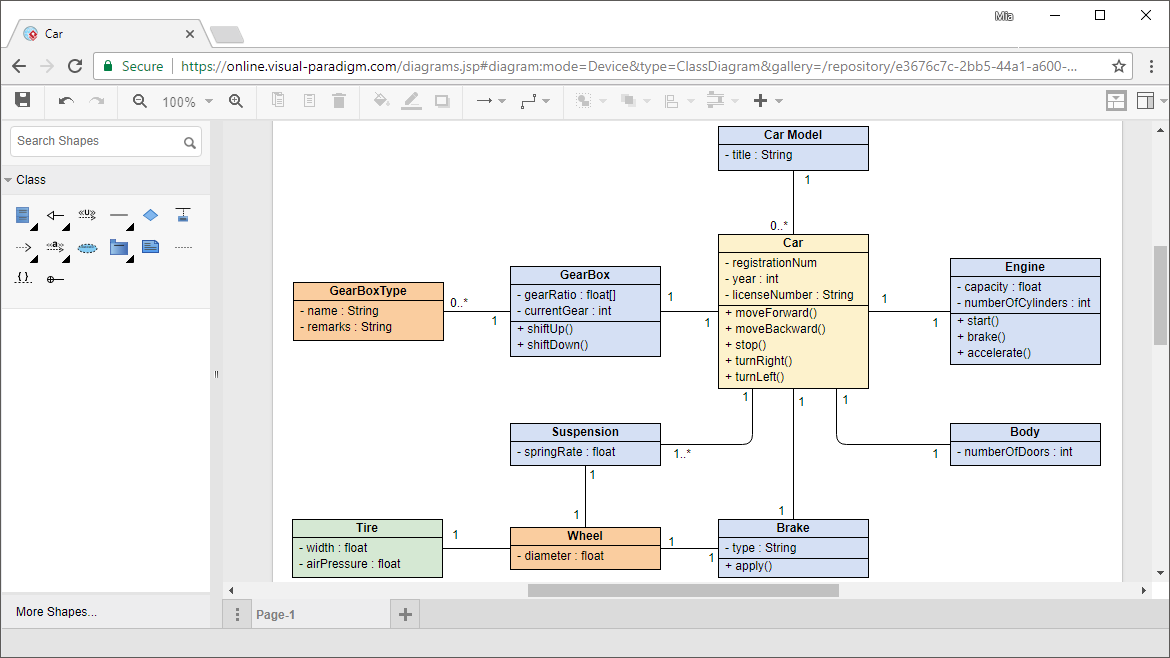This screenshot has width=1170, height=658.
Task: Pick the Abstraction «a» arrow shape
Action: coord(55,246)
